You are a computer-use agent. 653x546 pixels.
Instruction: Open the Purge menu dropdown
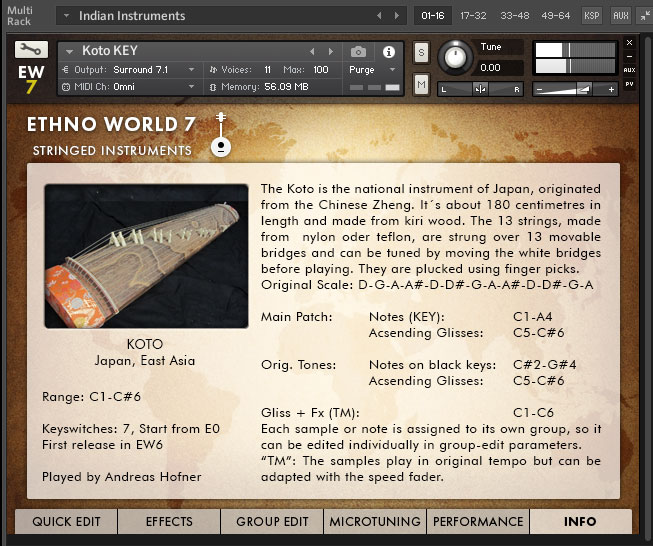(x=392, y=70)
